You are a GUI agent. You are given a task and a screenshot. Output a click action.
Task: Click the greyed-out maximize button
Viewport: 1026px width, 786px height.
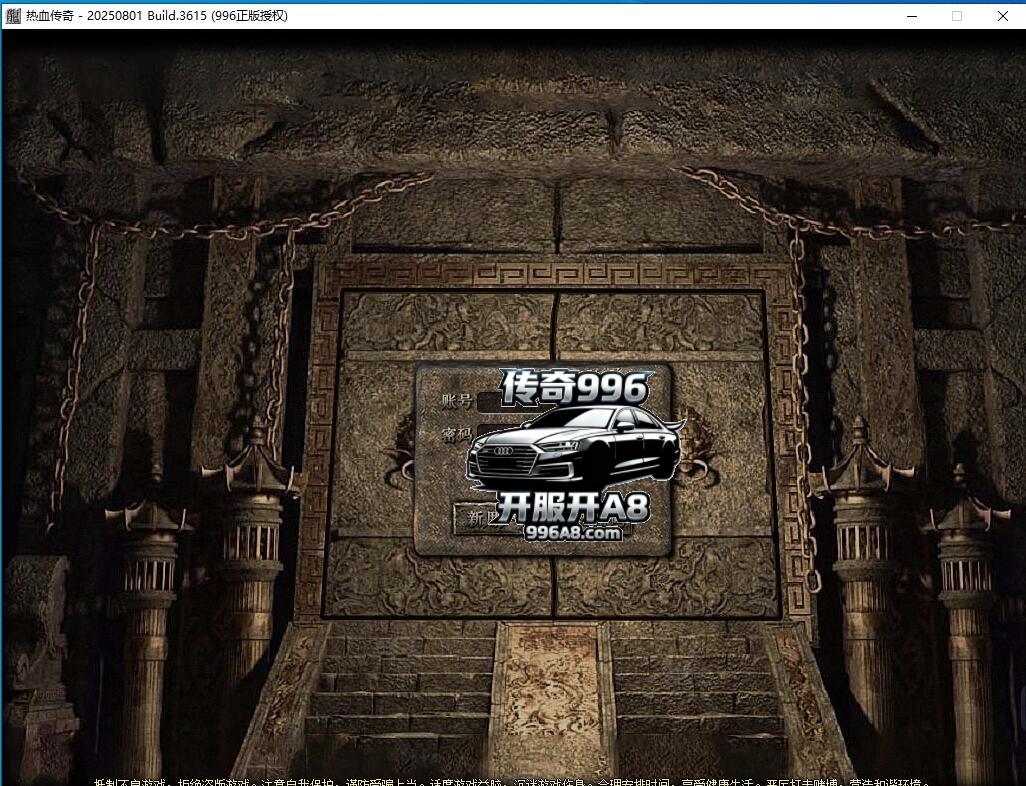pyautogui.click(x=957, y=16)
